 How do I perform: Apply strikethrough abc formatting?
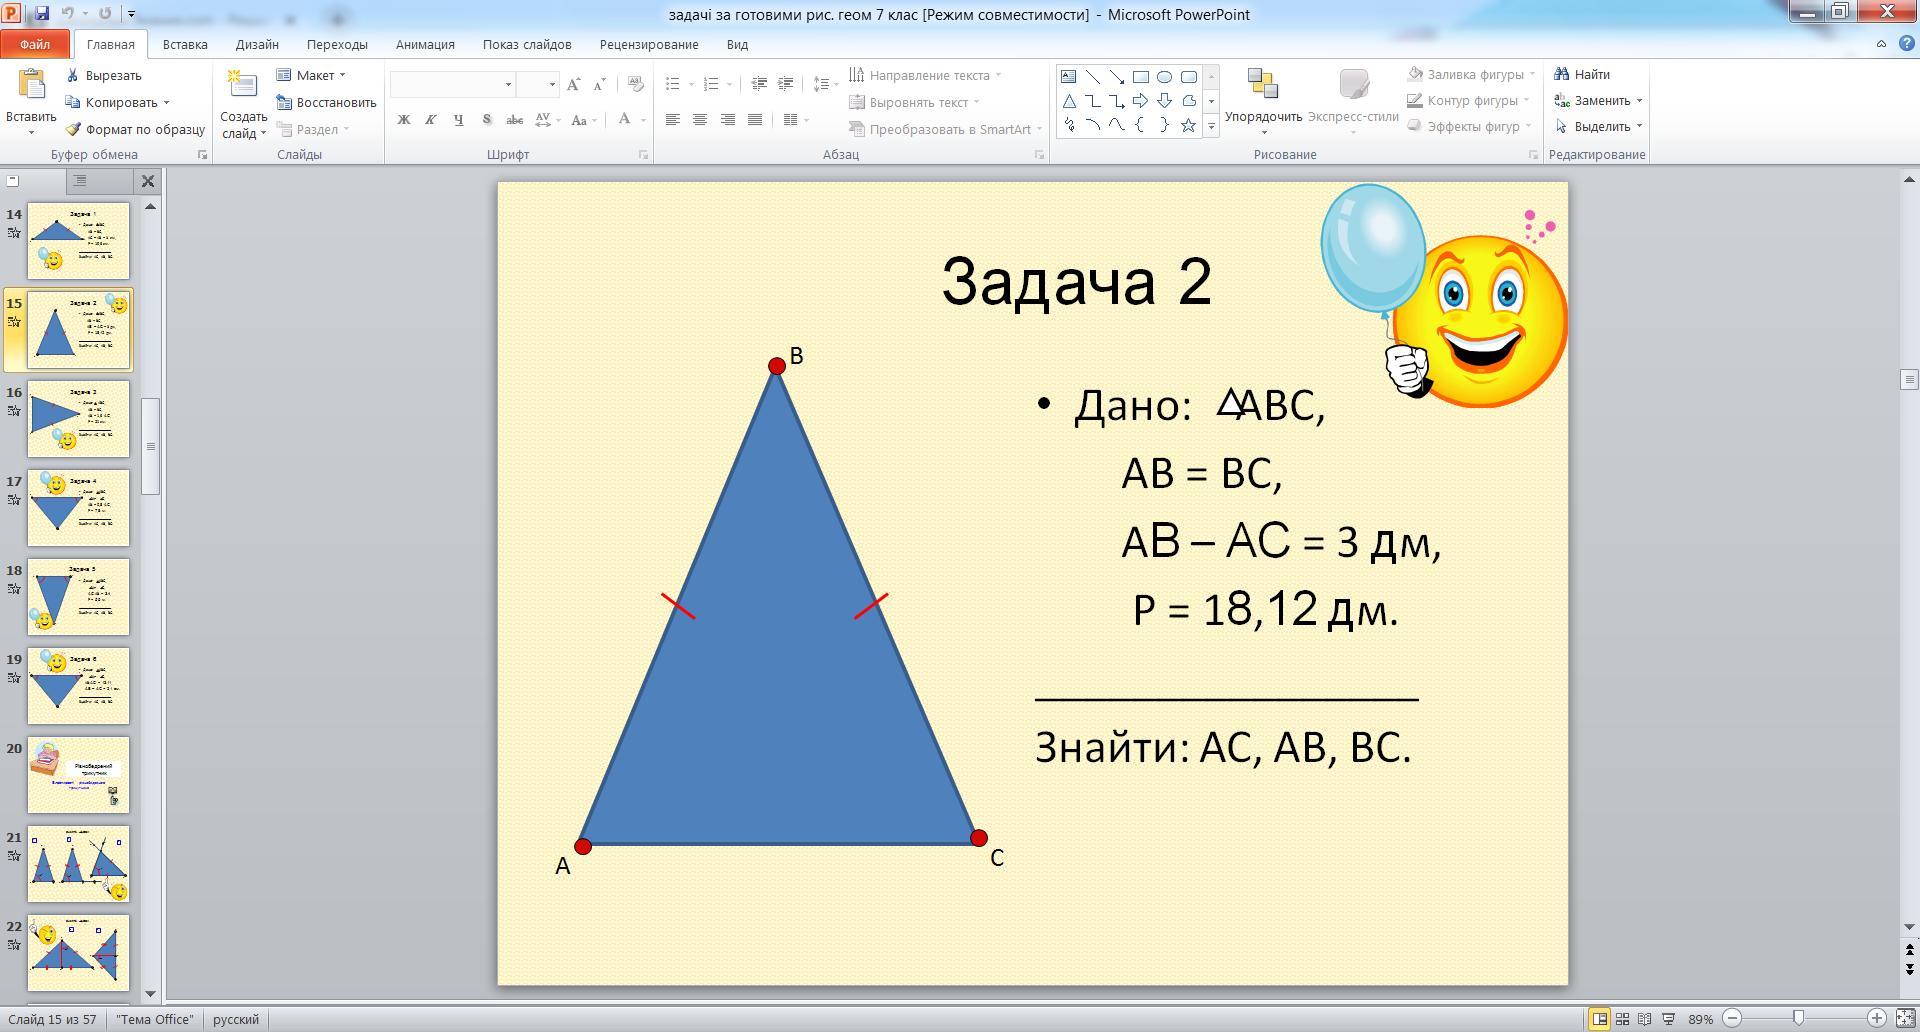(514, 120)
